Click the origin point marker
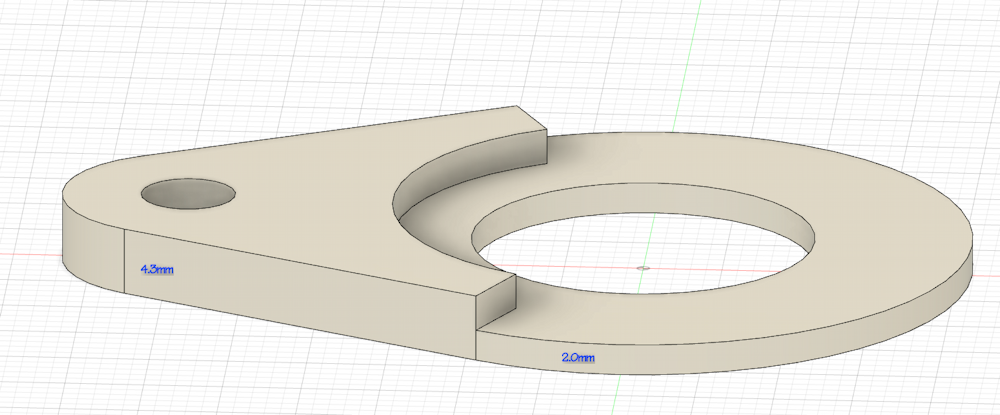The image size is (1000, 415). pos(645,267)
